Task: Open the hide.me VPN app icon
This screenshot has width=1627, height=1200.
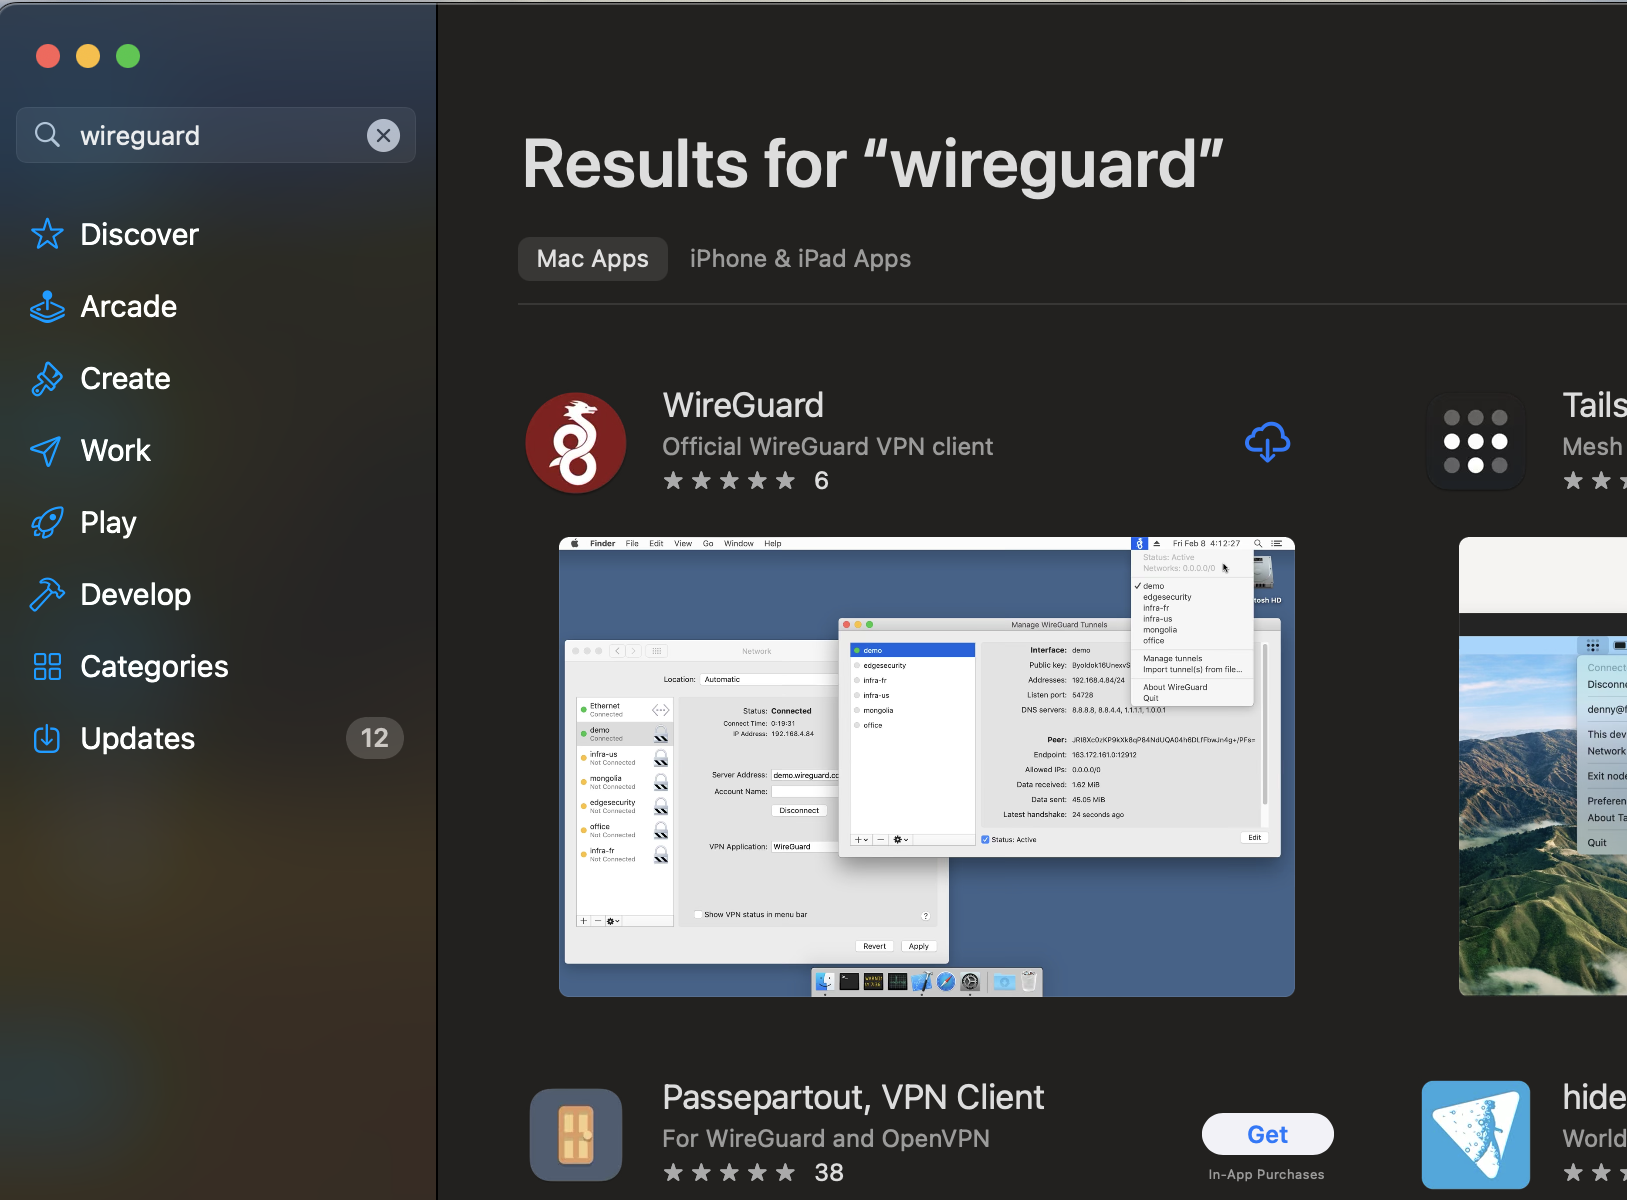Action: click(x=1475, y=1135)
